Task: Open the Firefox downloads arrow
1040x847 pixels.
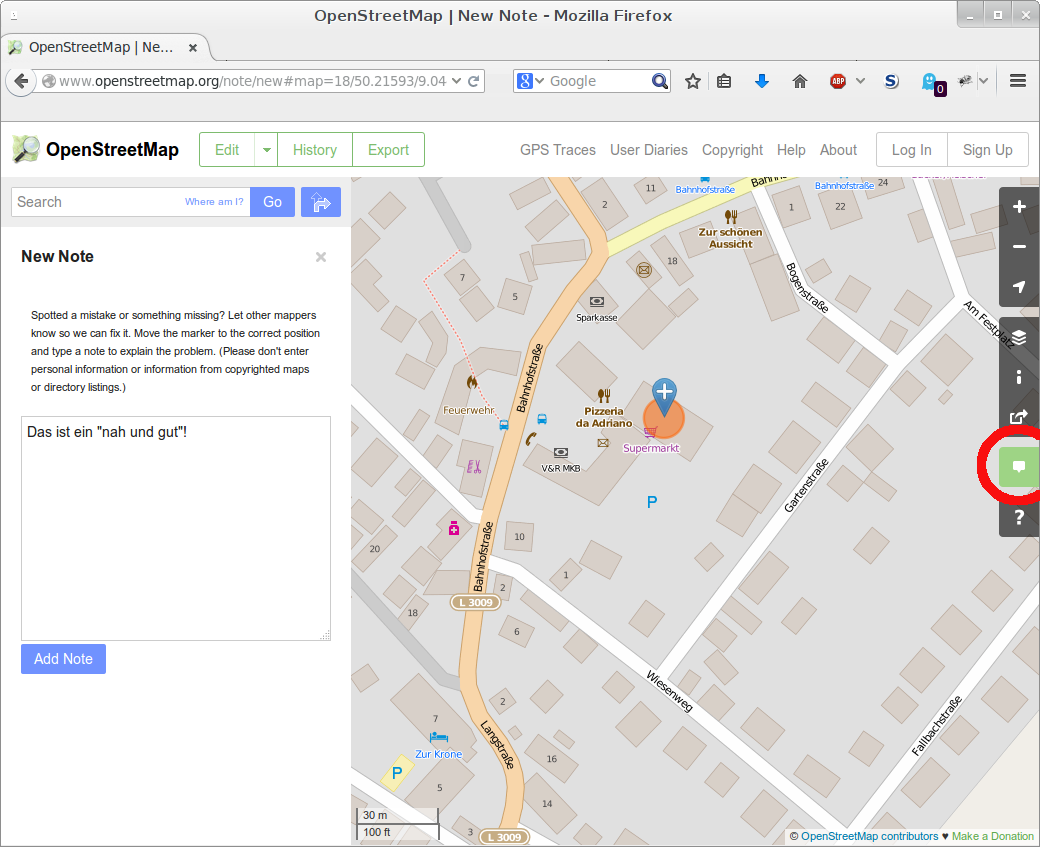Action: point(761,81)
